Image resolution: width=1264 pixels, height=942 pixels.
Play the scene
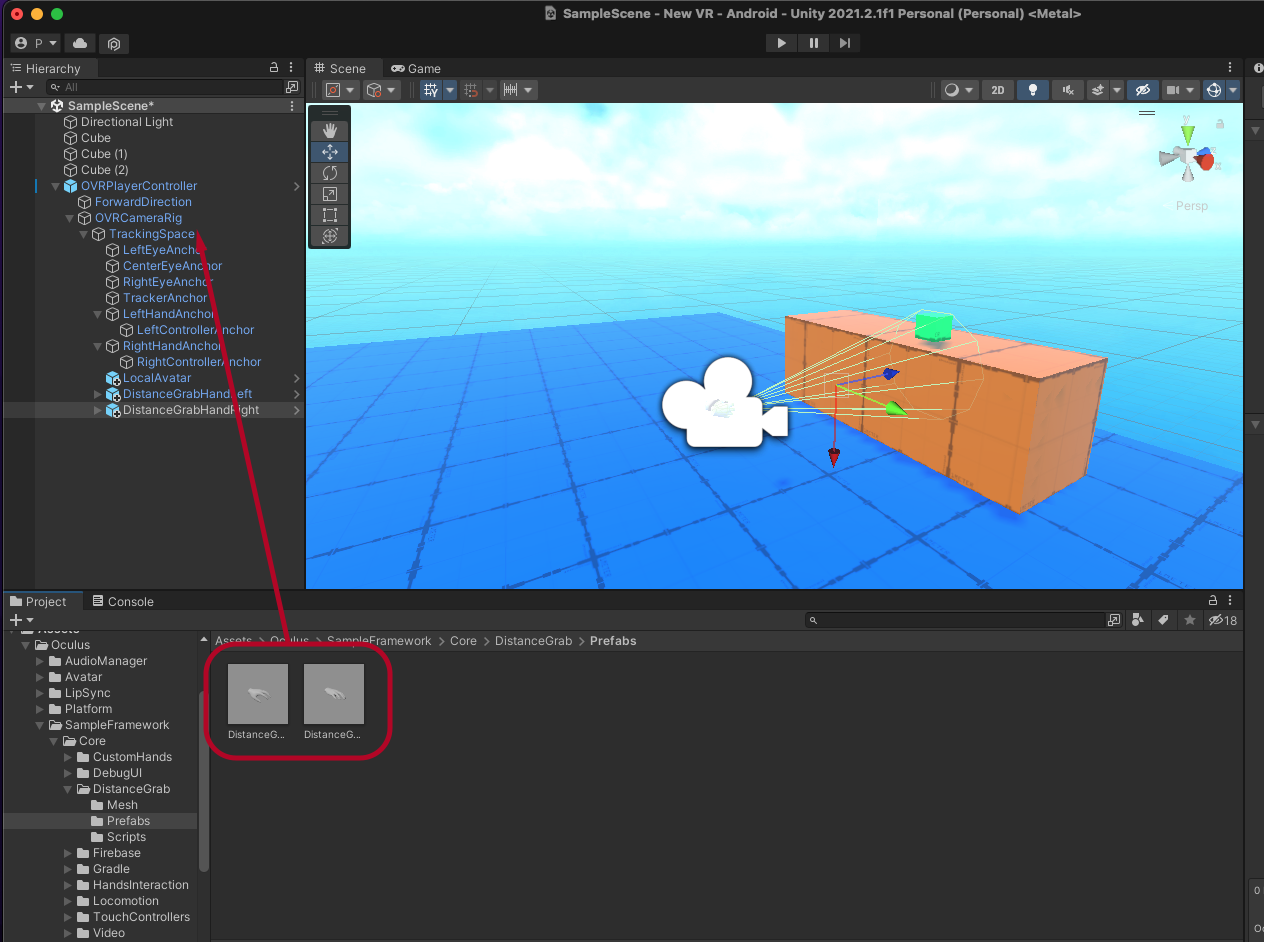[781, 43]
